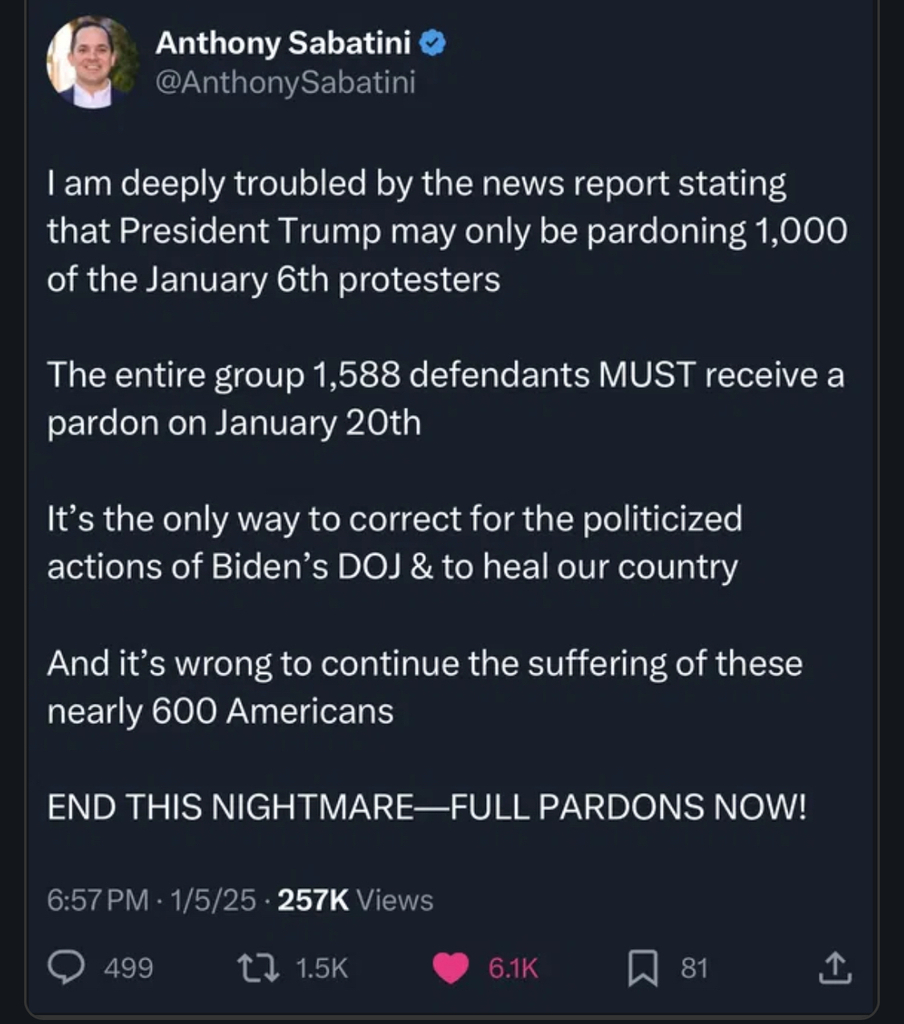The width and height of the screenshot is (904, 1024).
Task: Click the share upload icon
Action: coord(834,967)
